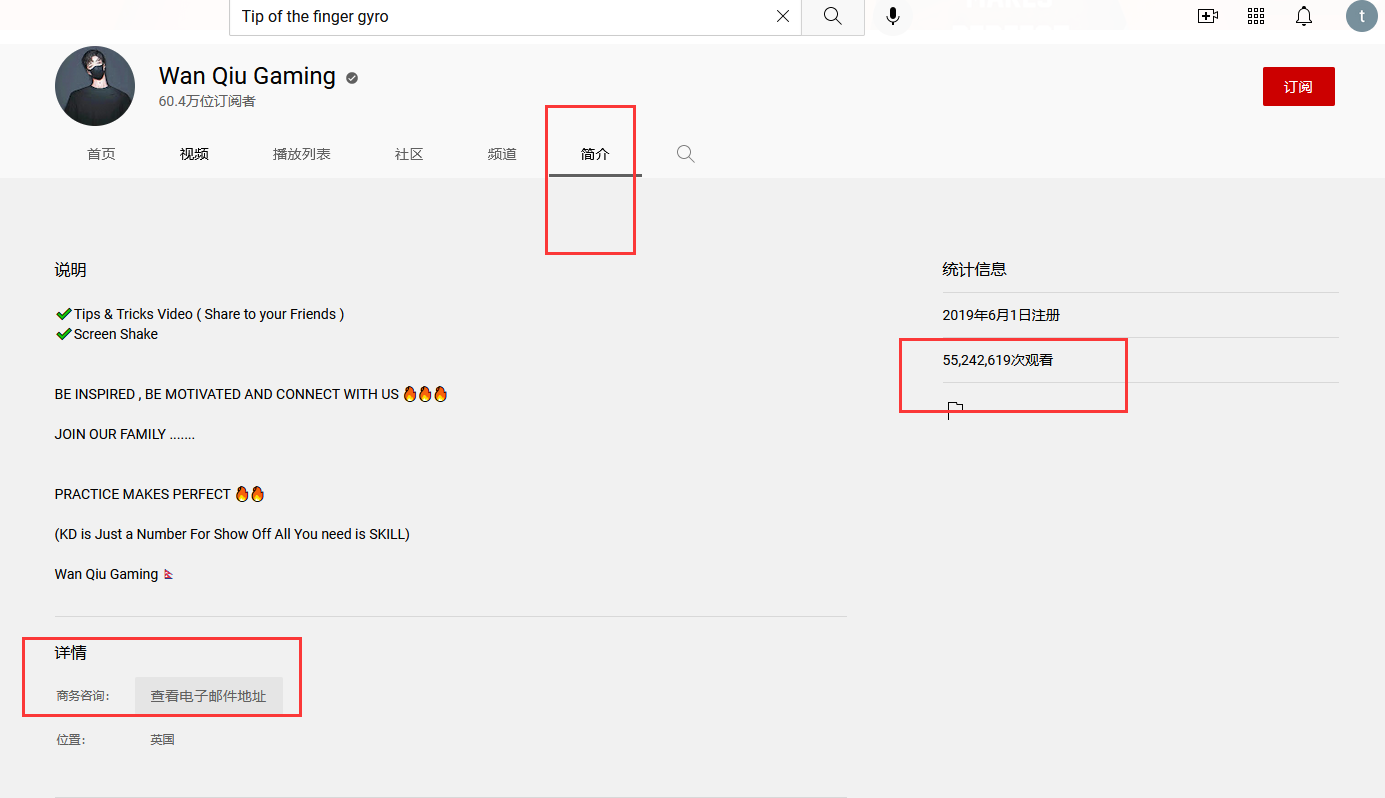
Task: Select the 社区 tab
Action: pos(409,154)
